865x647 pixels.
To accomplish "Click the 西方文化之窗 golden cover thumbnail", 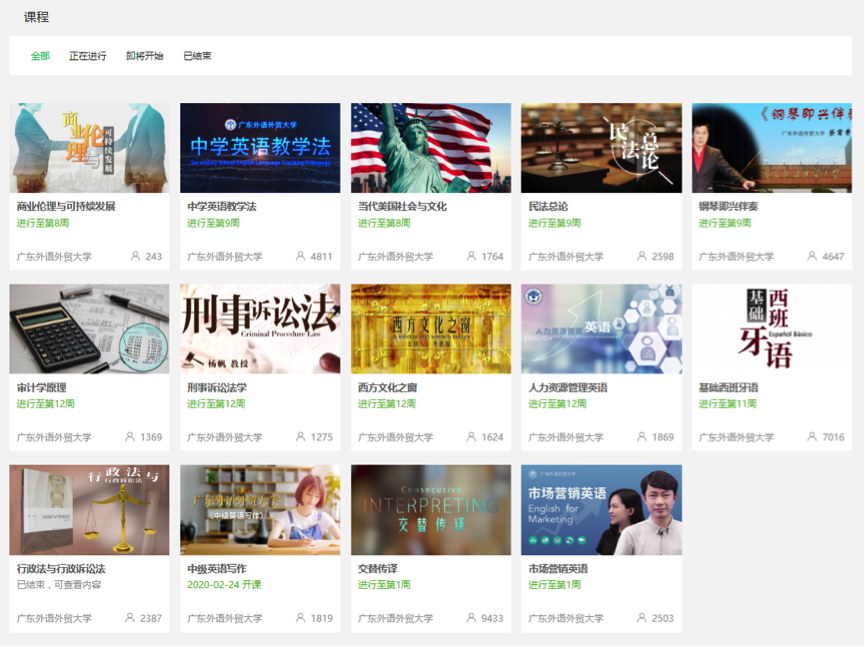I will (x=431, y=329).
